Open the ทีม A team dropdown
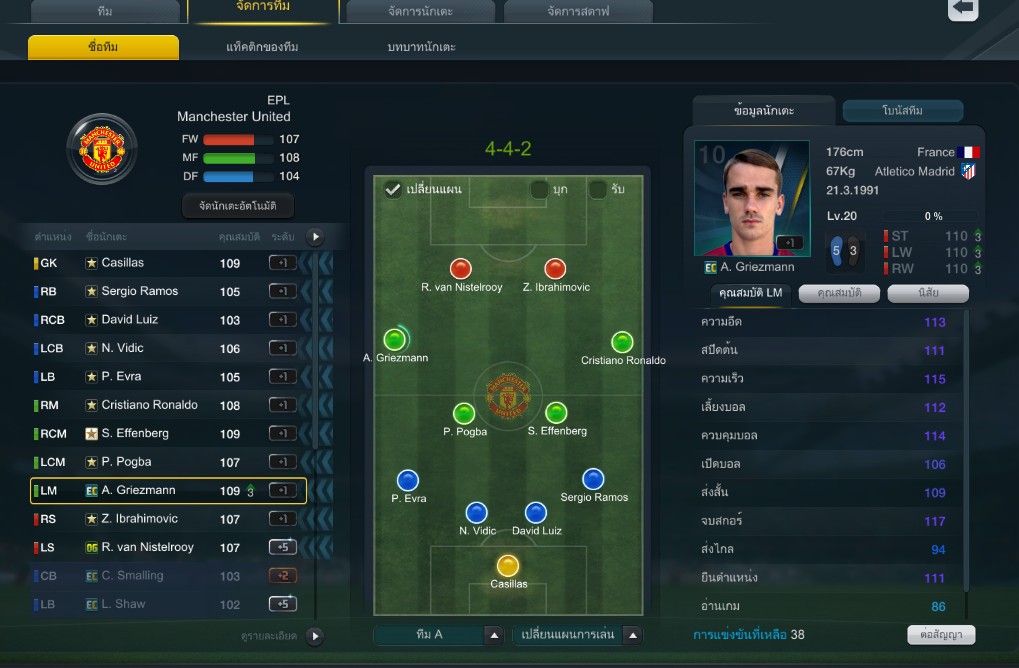Image resolution: width=1019 pixels, height=668 pixels. click(x=439, y=635)
